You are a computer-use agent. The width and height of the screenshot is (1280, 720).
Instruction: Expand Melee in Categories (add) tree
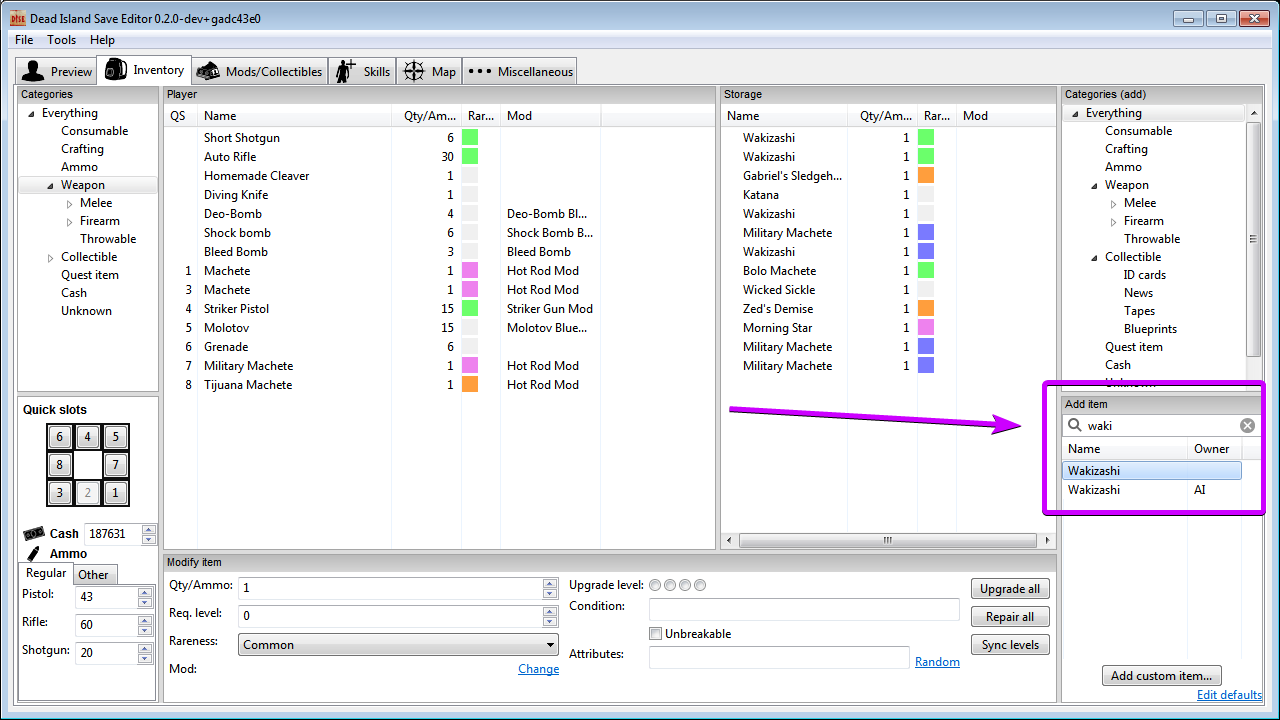(1114, 204)
